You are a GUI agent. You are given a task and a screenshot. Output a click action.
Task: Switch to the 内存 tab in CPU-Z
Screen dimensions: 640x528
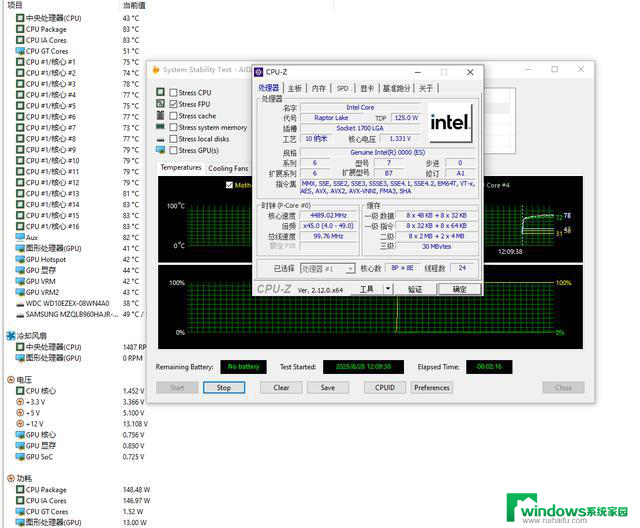coord(319,88)
